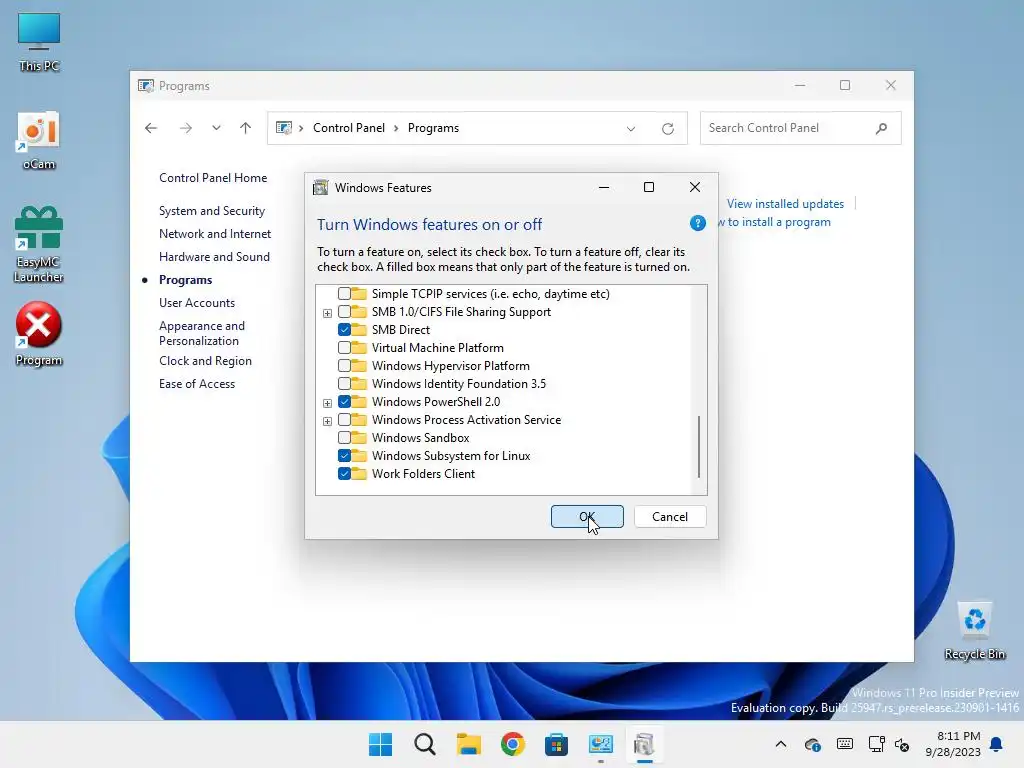
Task: Open recent locations dropdown chevron
Action: [x=216, y=128]
